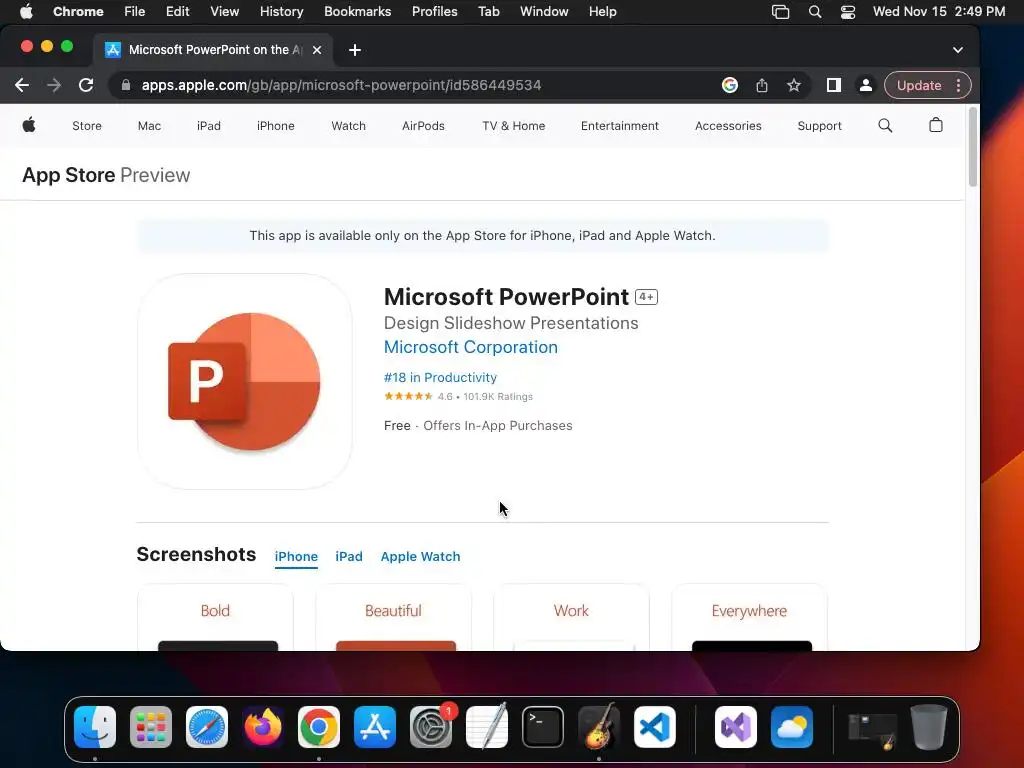Open Visual Studio Code in dock
This screenshot has height=768, width=1024.
pyautogui.click(x=655, y=727)
